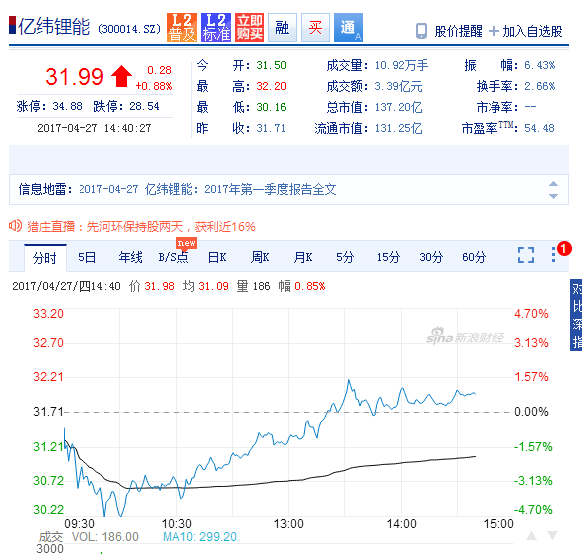Screen dimensions: 582x554
Task: Click the L2 普及 orange badge icon
Action: [182, 27]
